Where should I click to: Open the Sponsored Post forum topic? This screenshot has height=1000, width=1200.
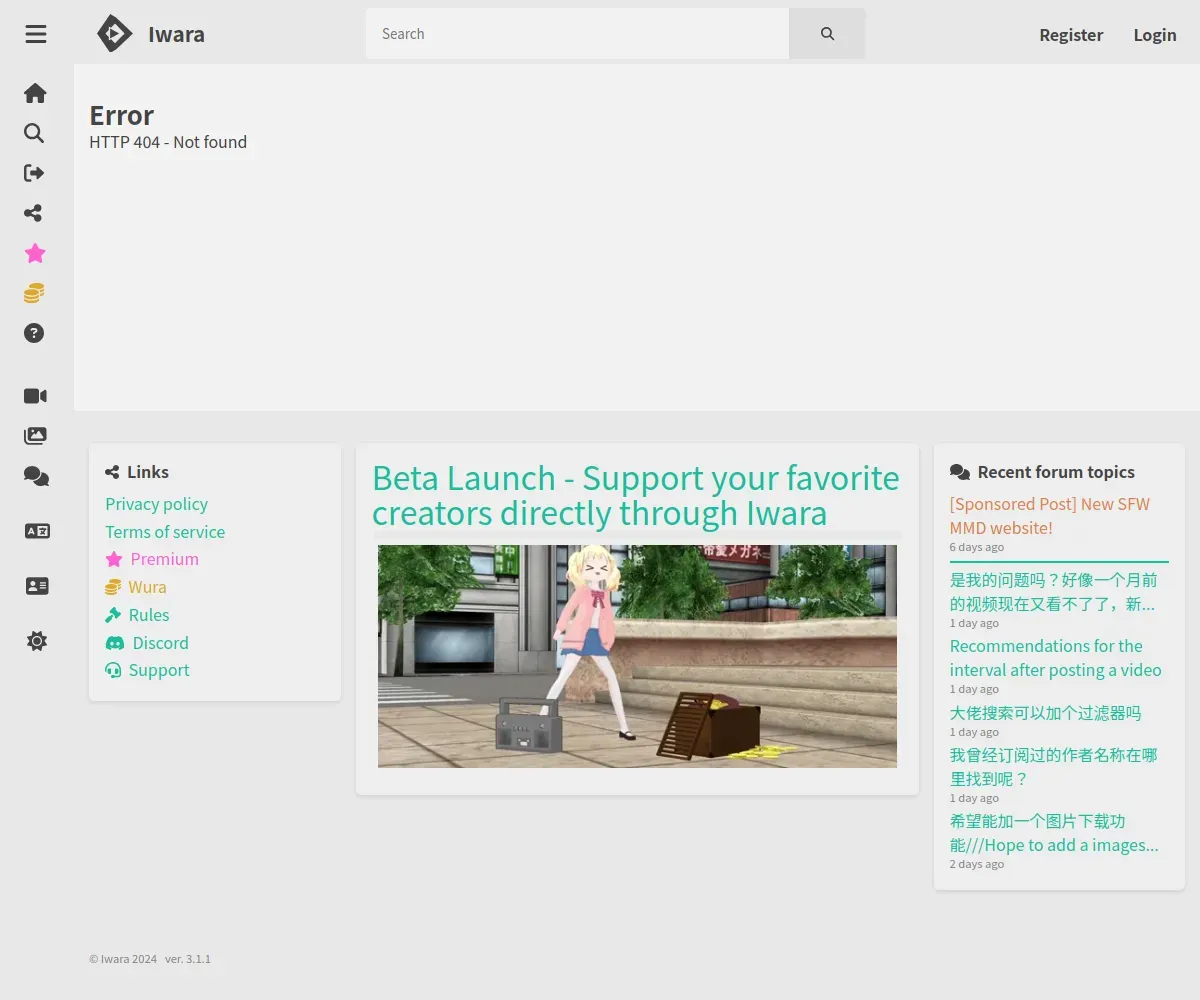(x=1050, y=516)
